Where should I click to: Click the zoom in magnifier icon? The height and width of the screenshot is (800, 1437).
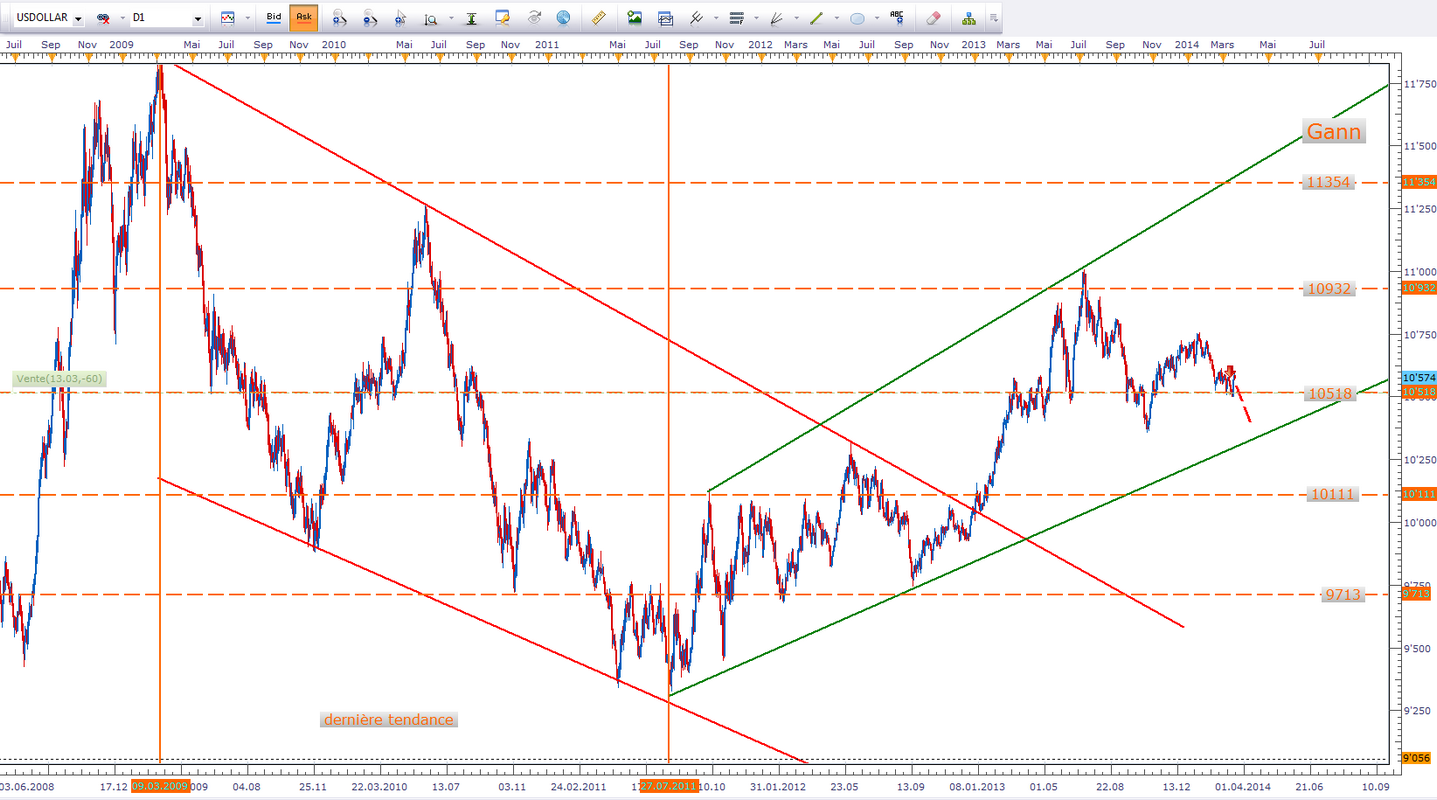(x=340, y=18)
